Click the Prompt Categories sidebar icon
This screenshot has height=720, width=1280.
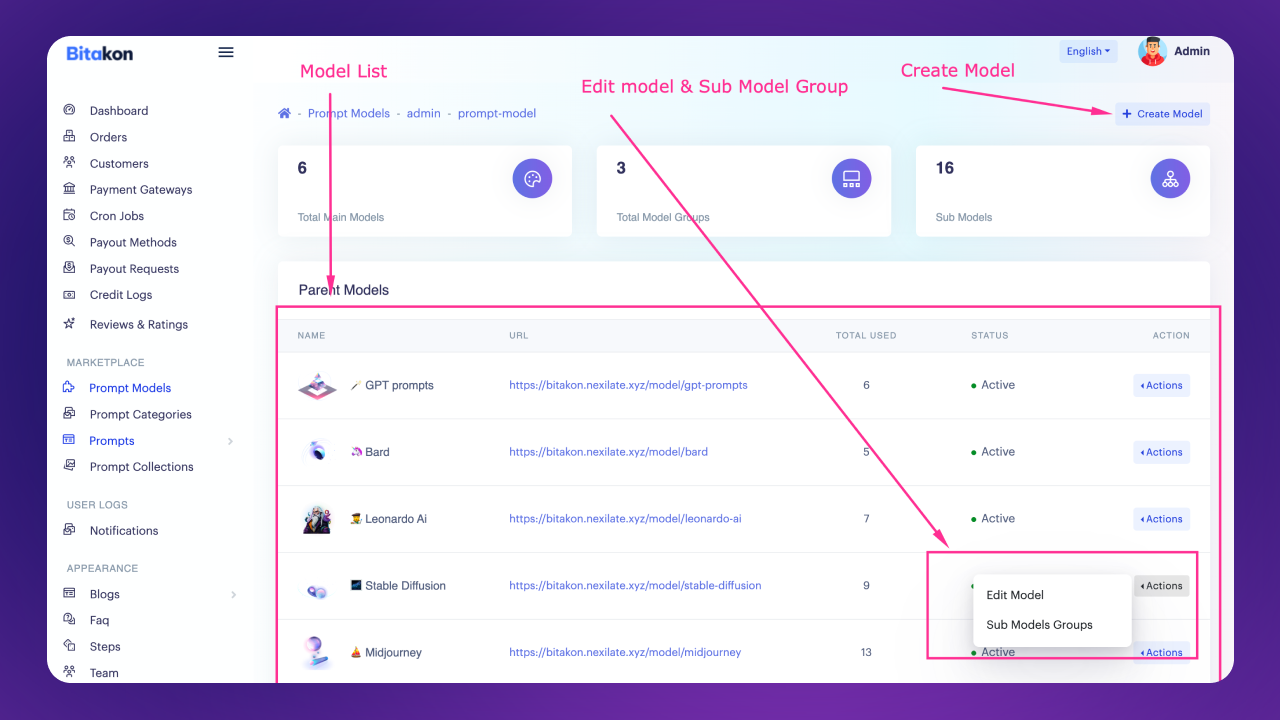(69, 413)
